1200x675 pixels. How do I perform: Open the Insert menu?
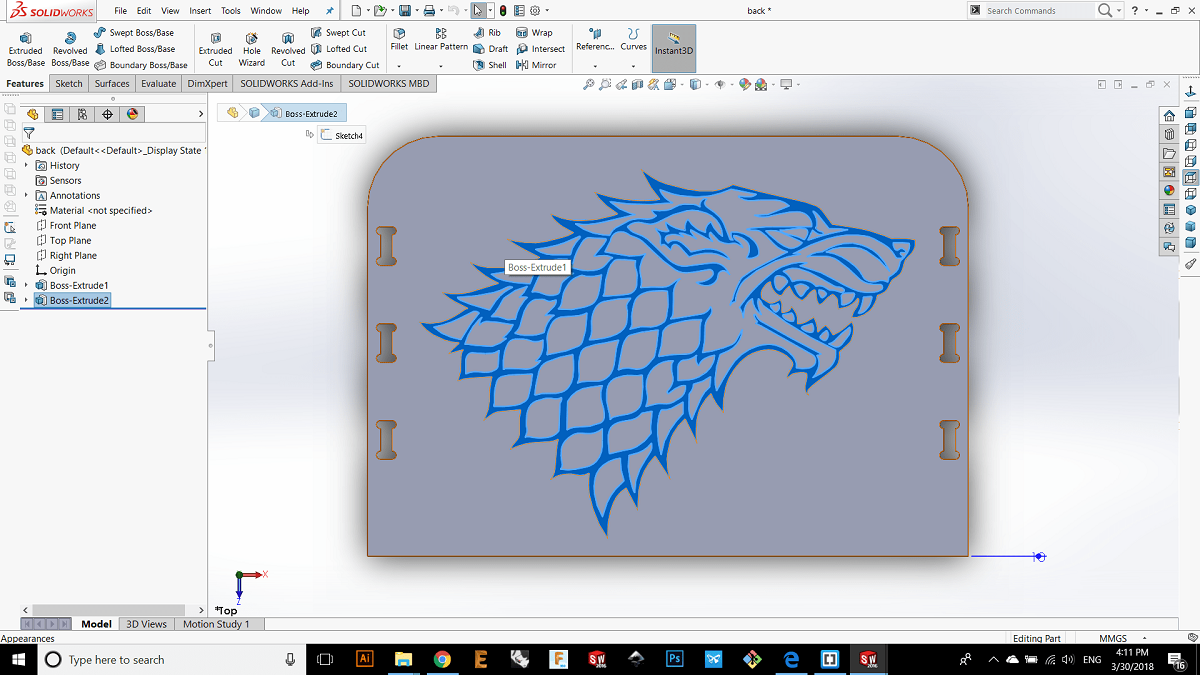pyautogui.click(x=200, y=11)
